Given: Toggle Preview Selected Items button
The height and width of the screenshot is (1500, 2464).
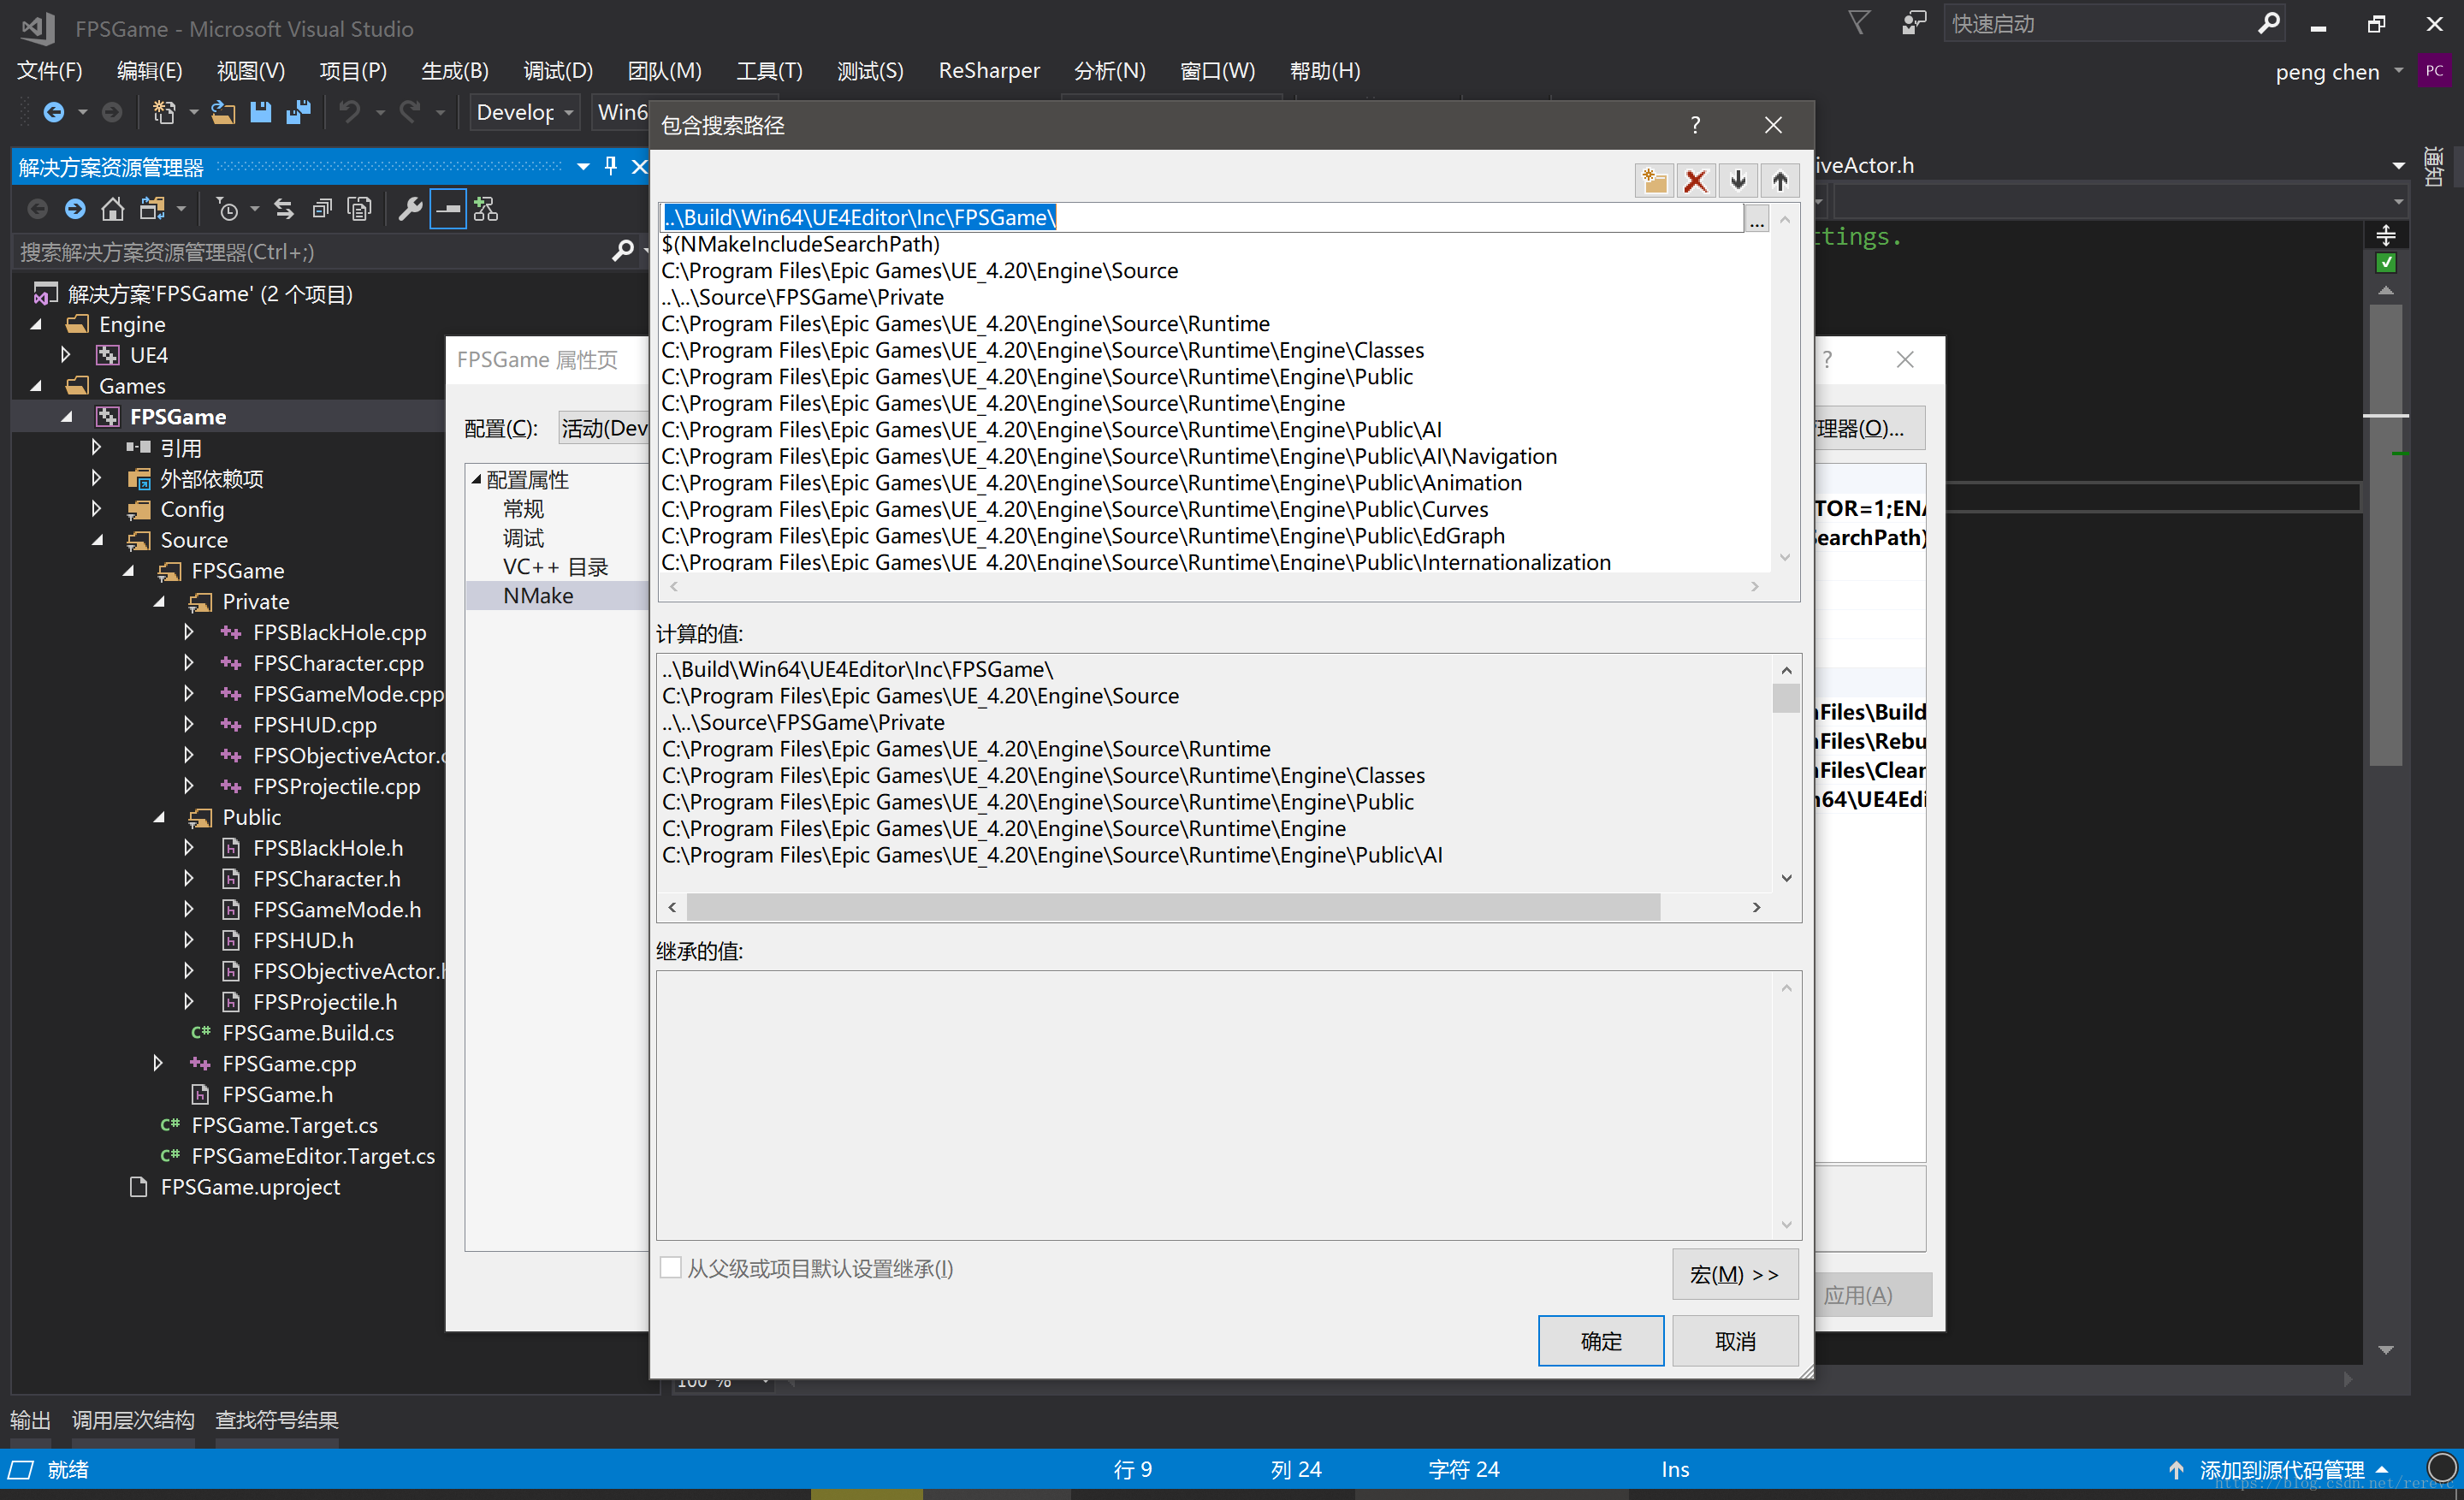Looking at the screenshot, I should 448,209.
